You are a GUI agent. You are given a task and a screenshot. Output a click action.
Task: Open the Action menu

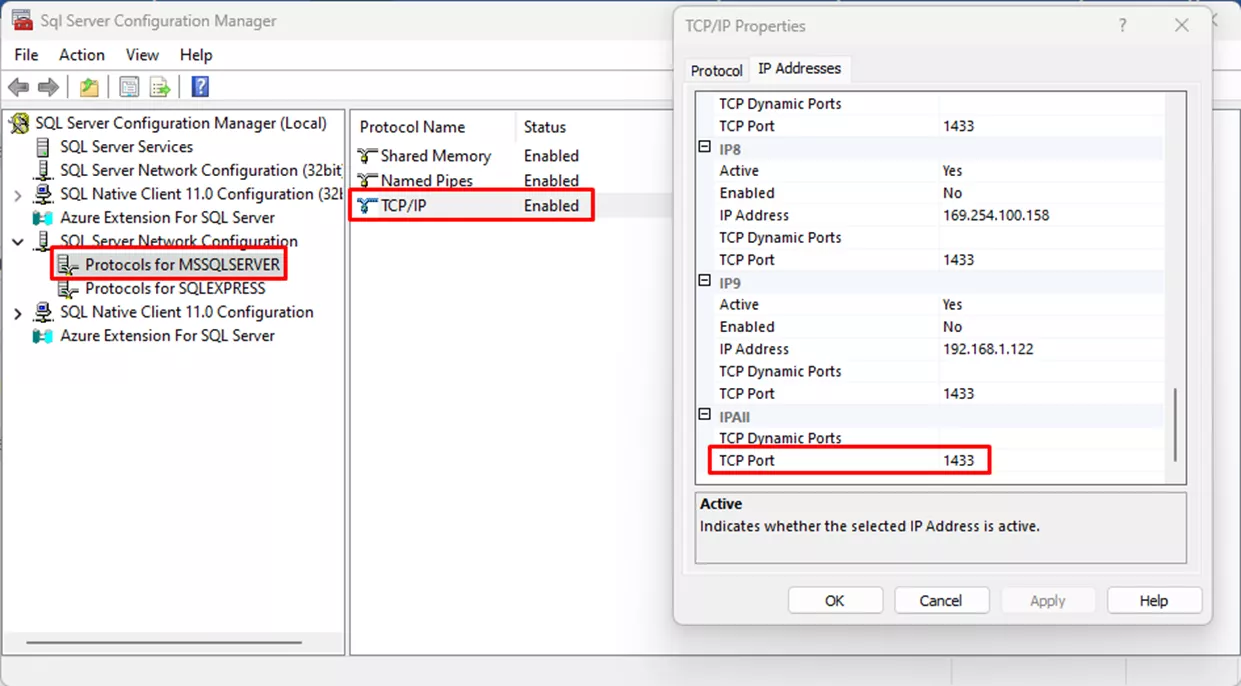81,55
